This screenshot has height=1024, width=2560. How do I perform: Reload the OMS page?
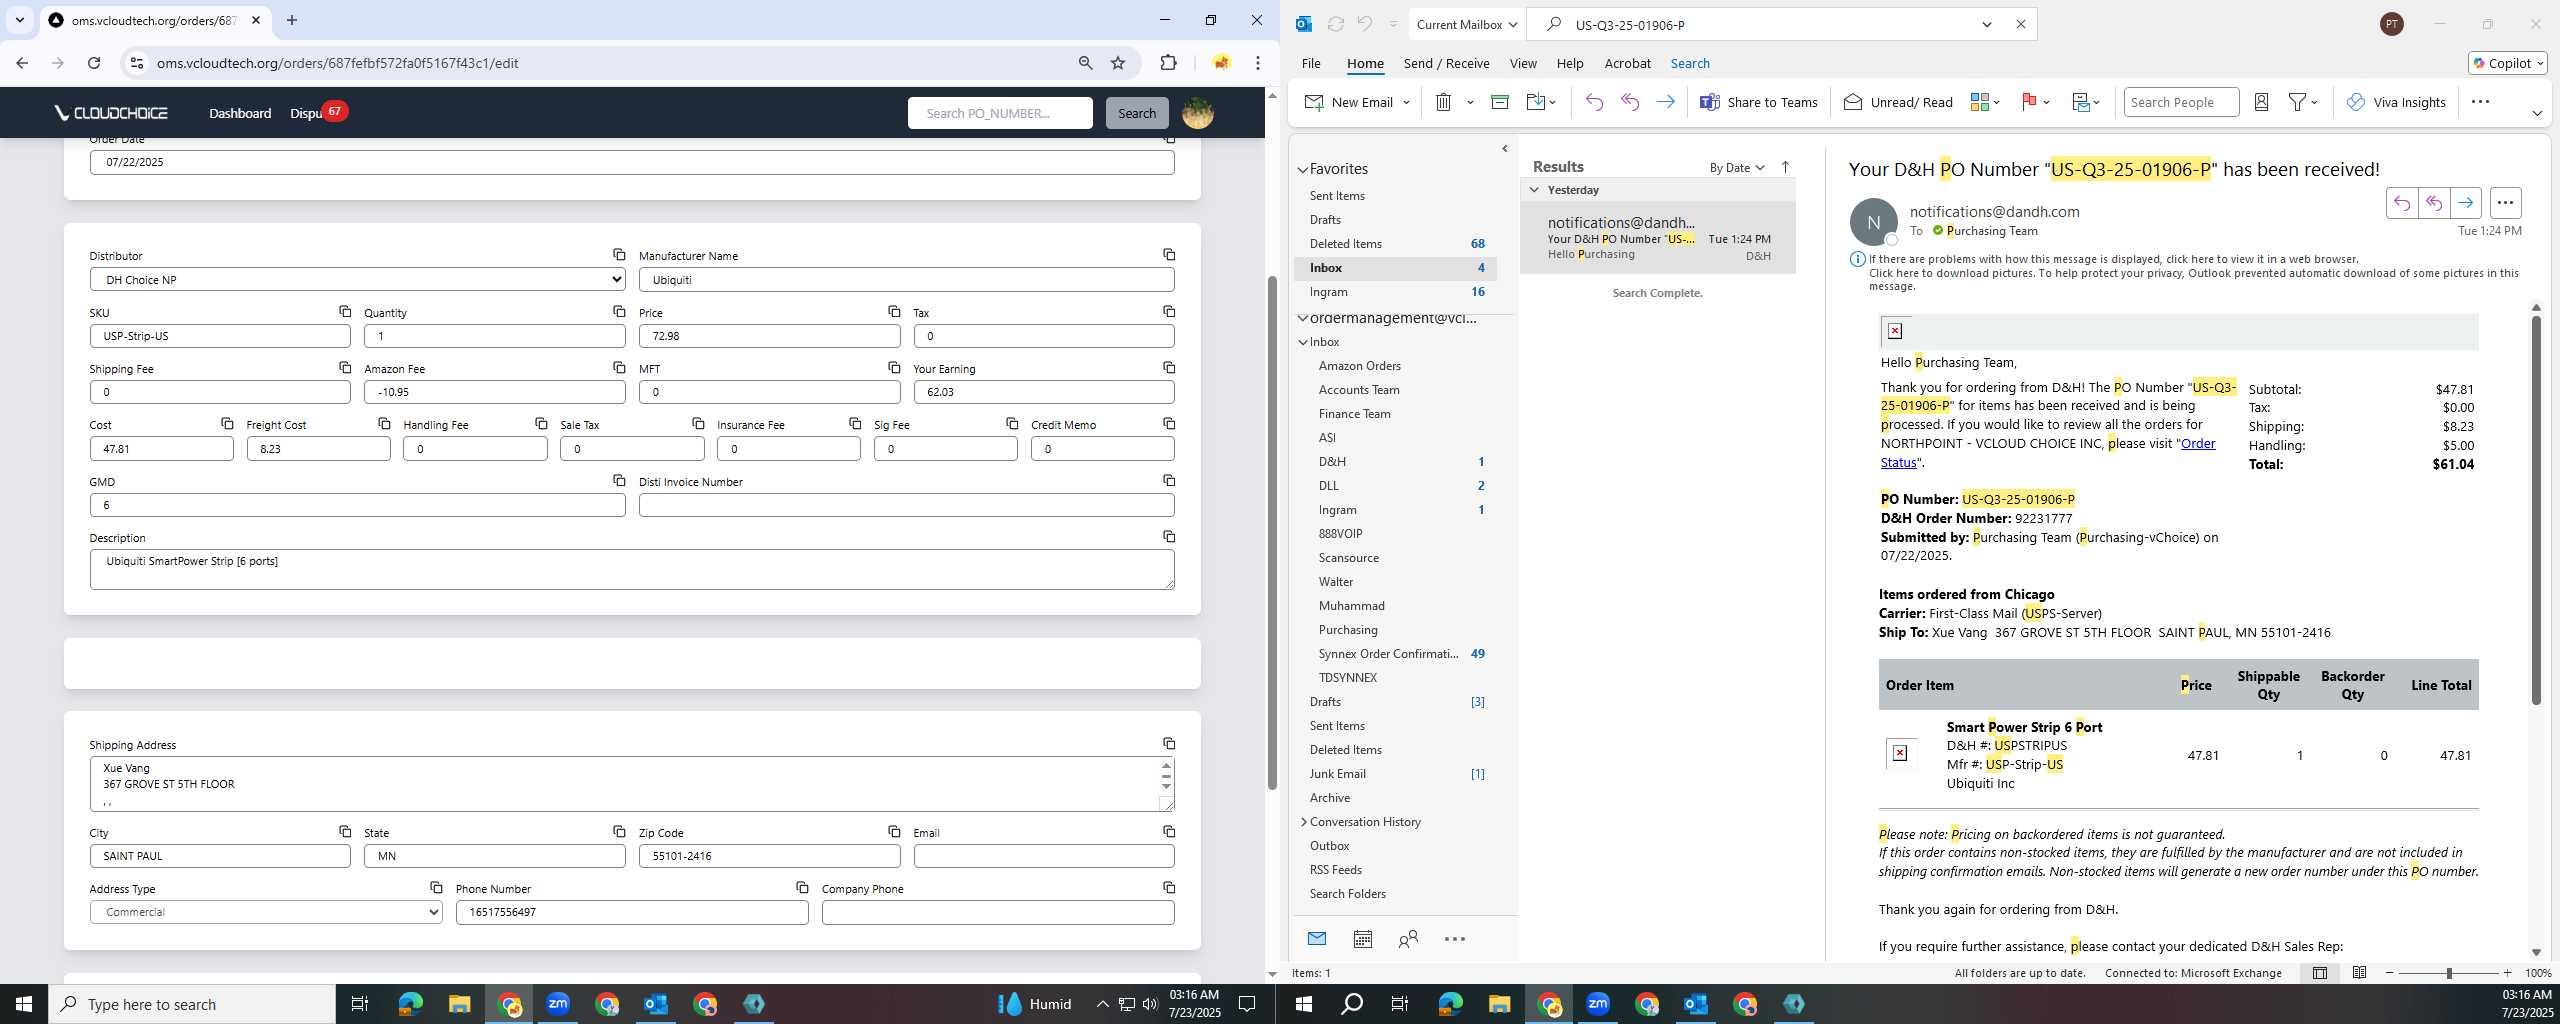tap(94, 63)
